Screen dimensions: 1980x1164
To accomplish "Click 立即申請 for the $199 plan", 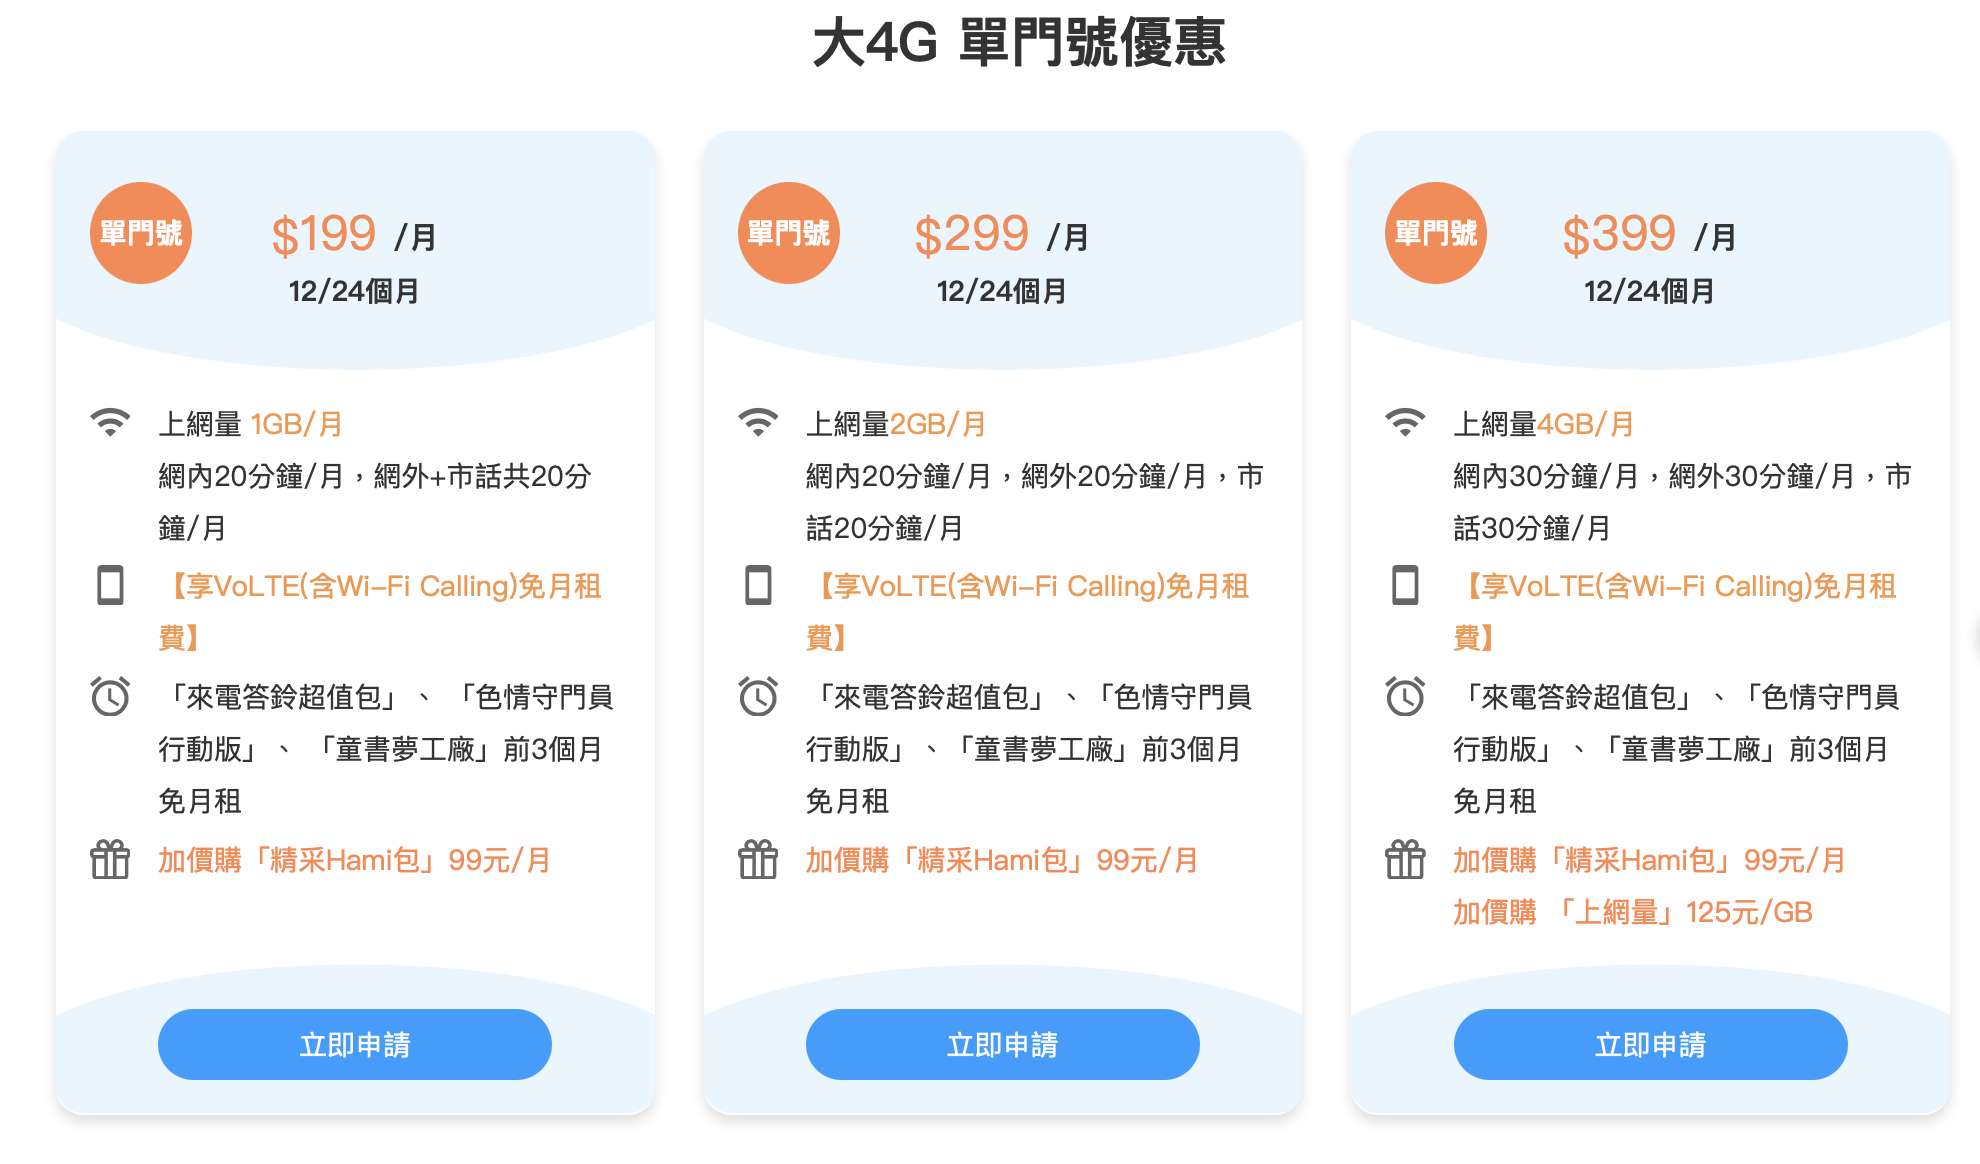I will coord(355,1044).
